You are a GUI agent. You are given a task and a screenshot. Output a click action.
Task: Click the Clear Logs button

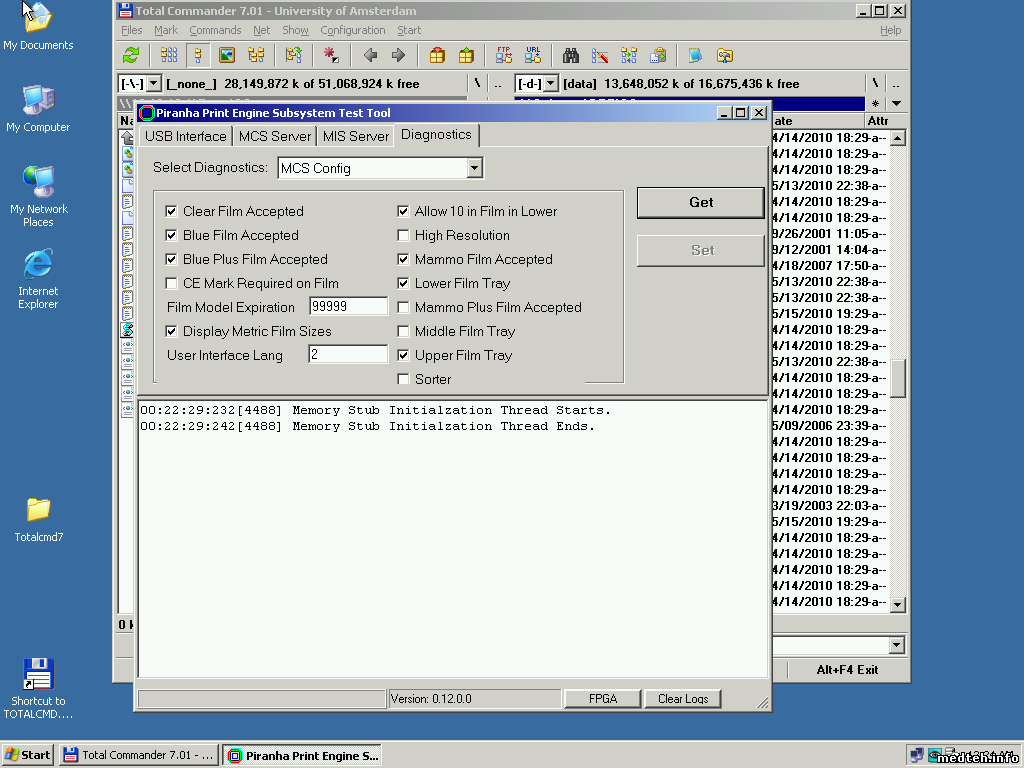point(683,699)
